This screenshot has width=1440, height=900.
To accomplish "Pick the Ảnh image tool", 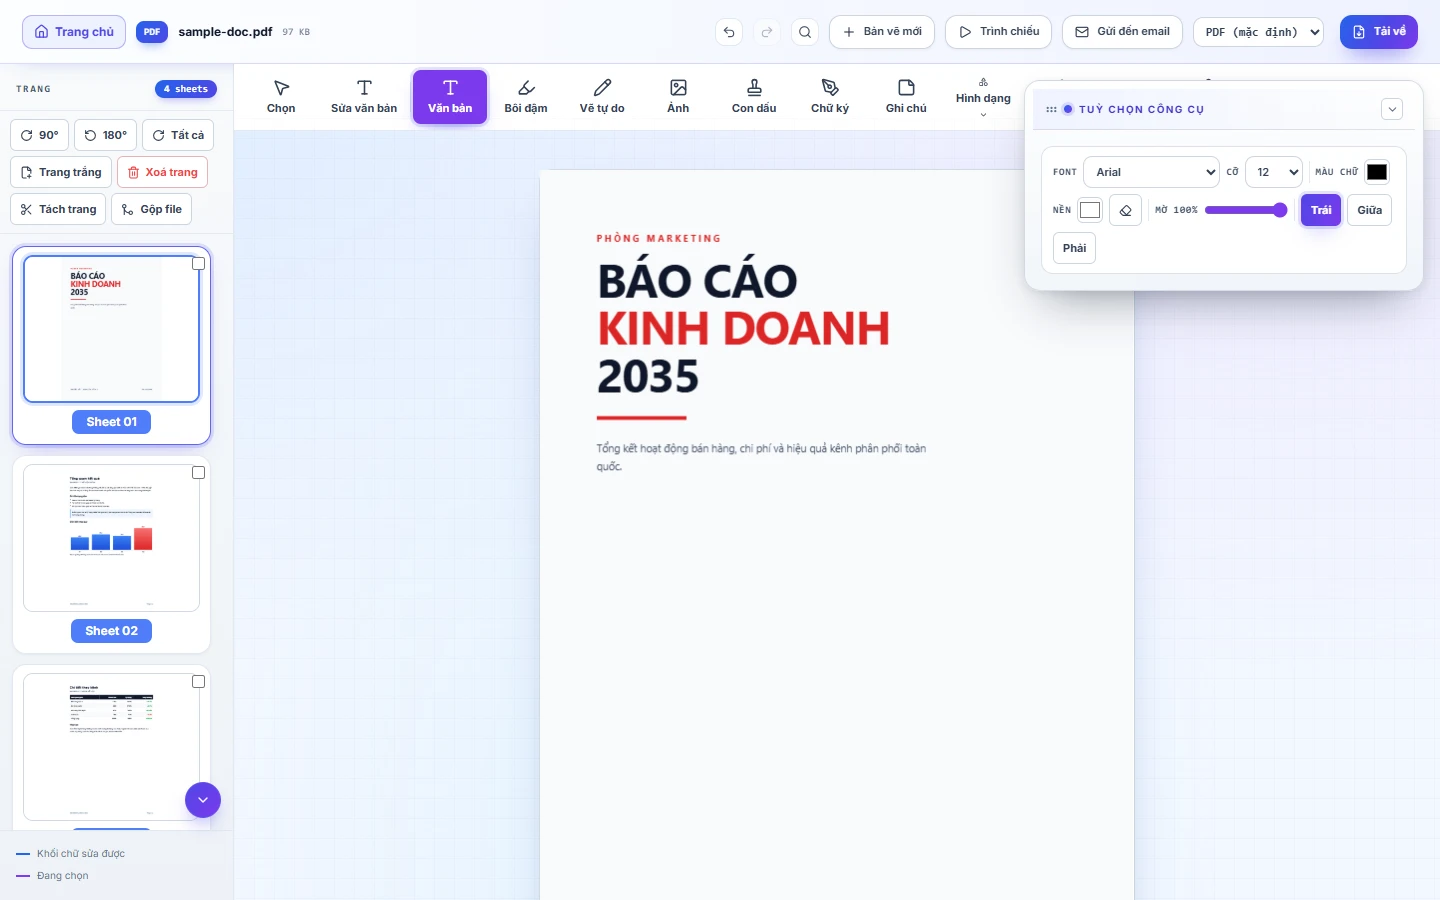I will 678,97.
